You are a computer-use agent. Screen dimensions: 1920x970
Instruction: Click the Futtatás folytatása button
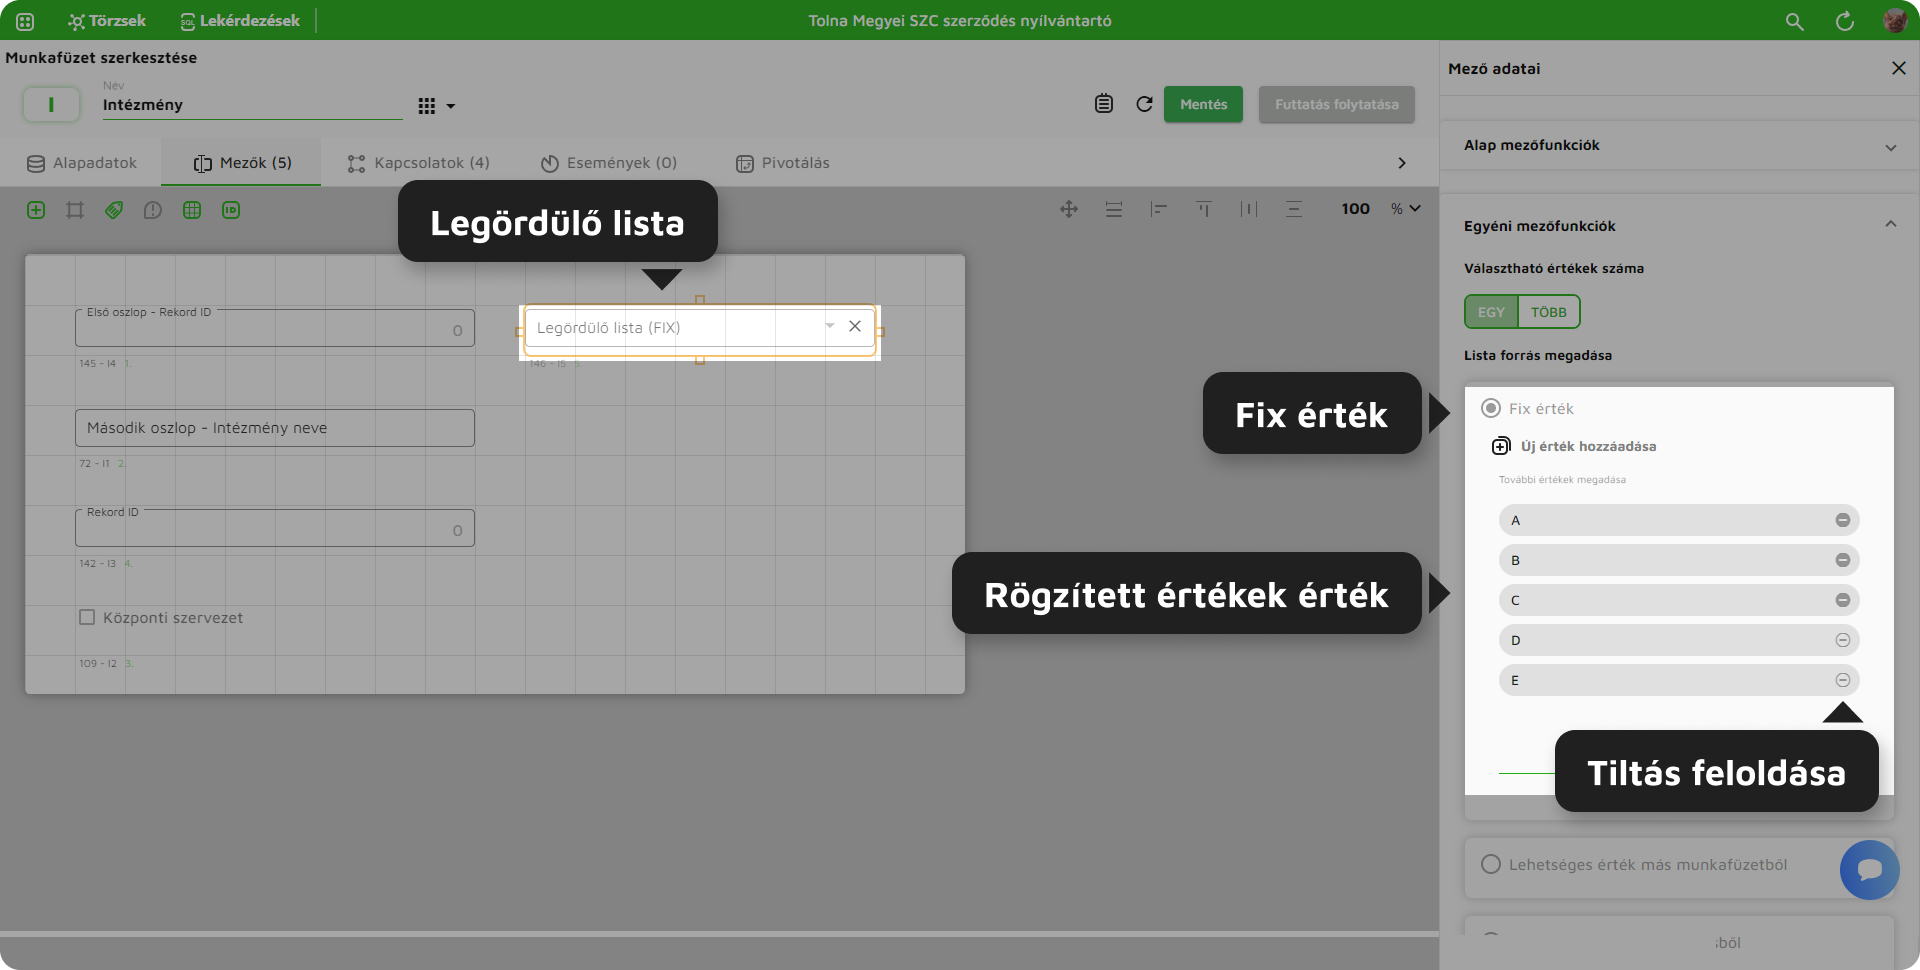click(1336, 104)
